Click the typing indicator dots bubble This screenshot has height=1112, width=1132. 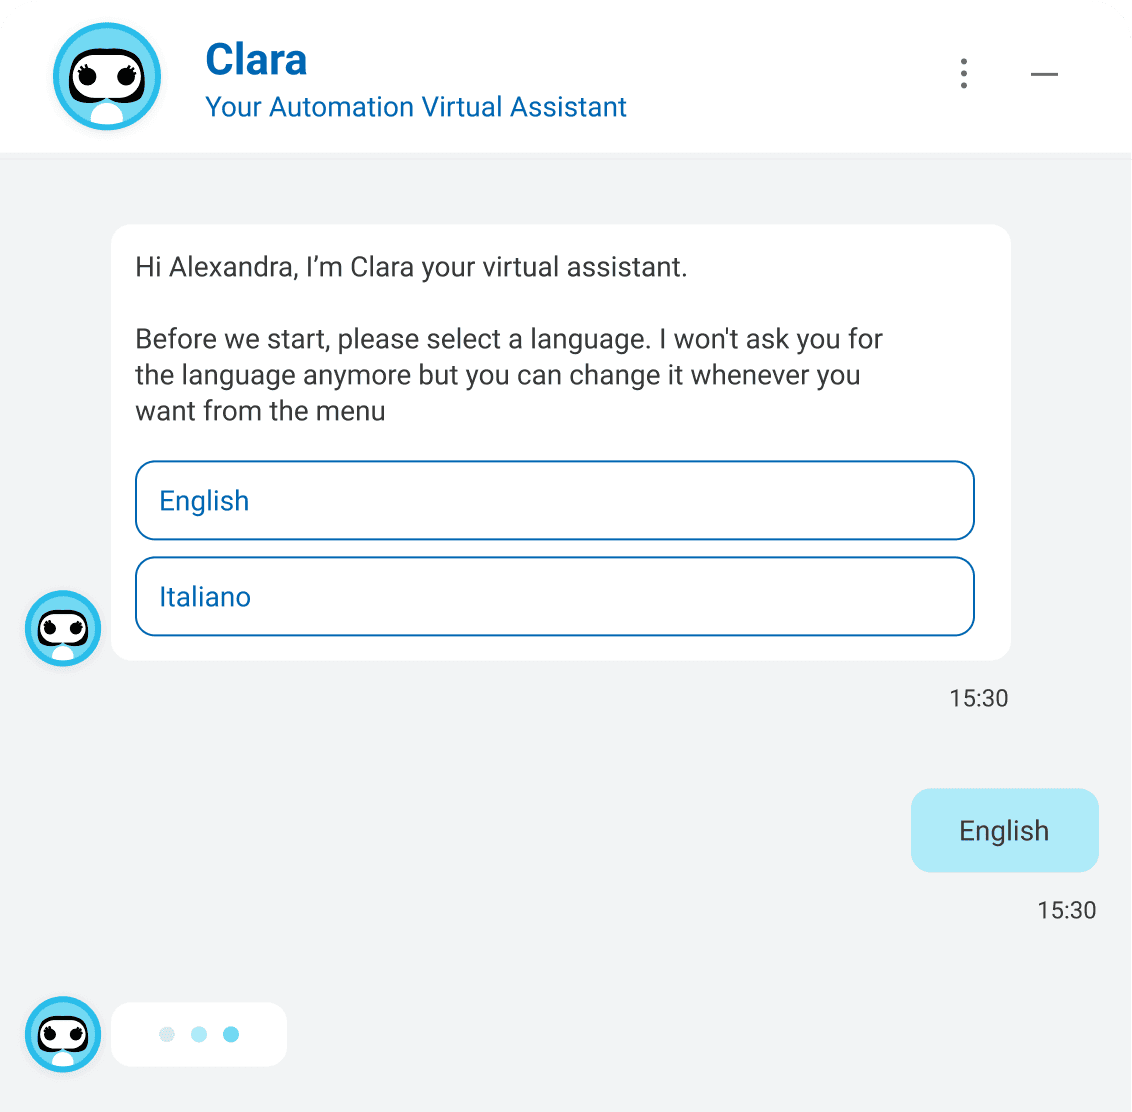click(x=198, y=1034)
